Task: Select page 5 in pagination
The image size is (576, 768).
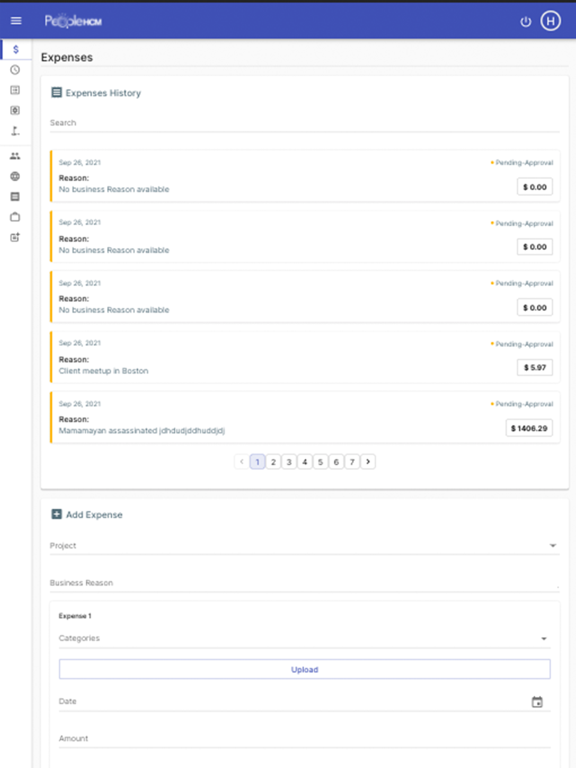Action: click(x=320, y=462)
